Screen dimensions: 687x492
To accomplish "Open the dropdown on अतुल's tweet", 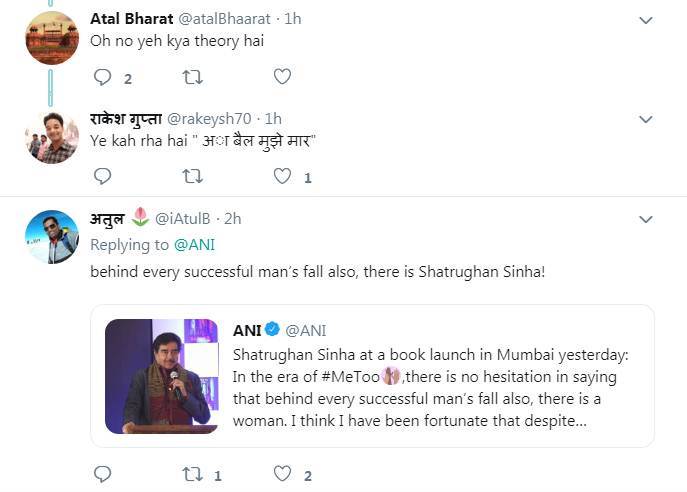I will (646, 219).
